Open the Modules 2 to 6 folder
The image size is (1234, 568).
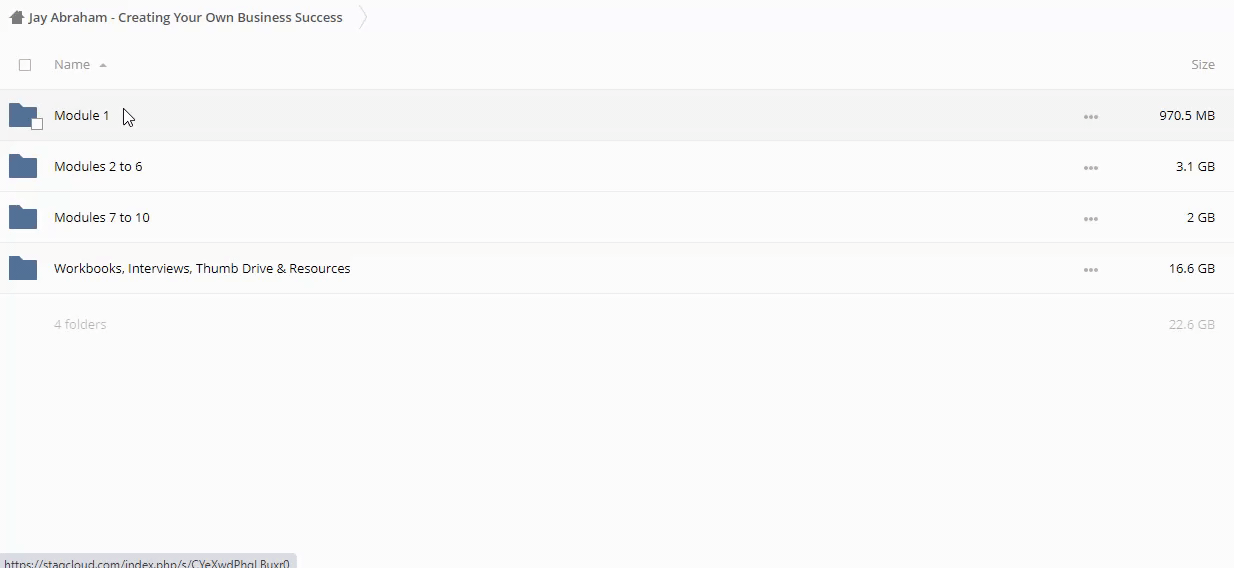tap(98, 167)
